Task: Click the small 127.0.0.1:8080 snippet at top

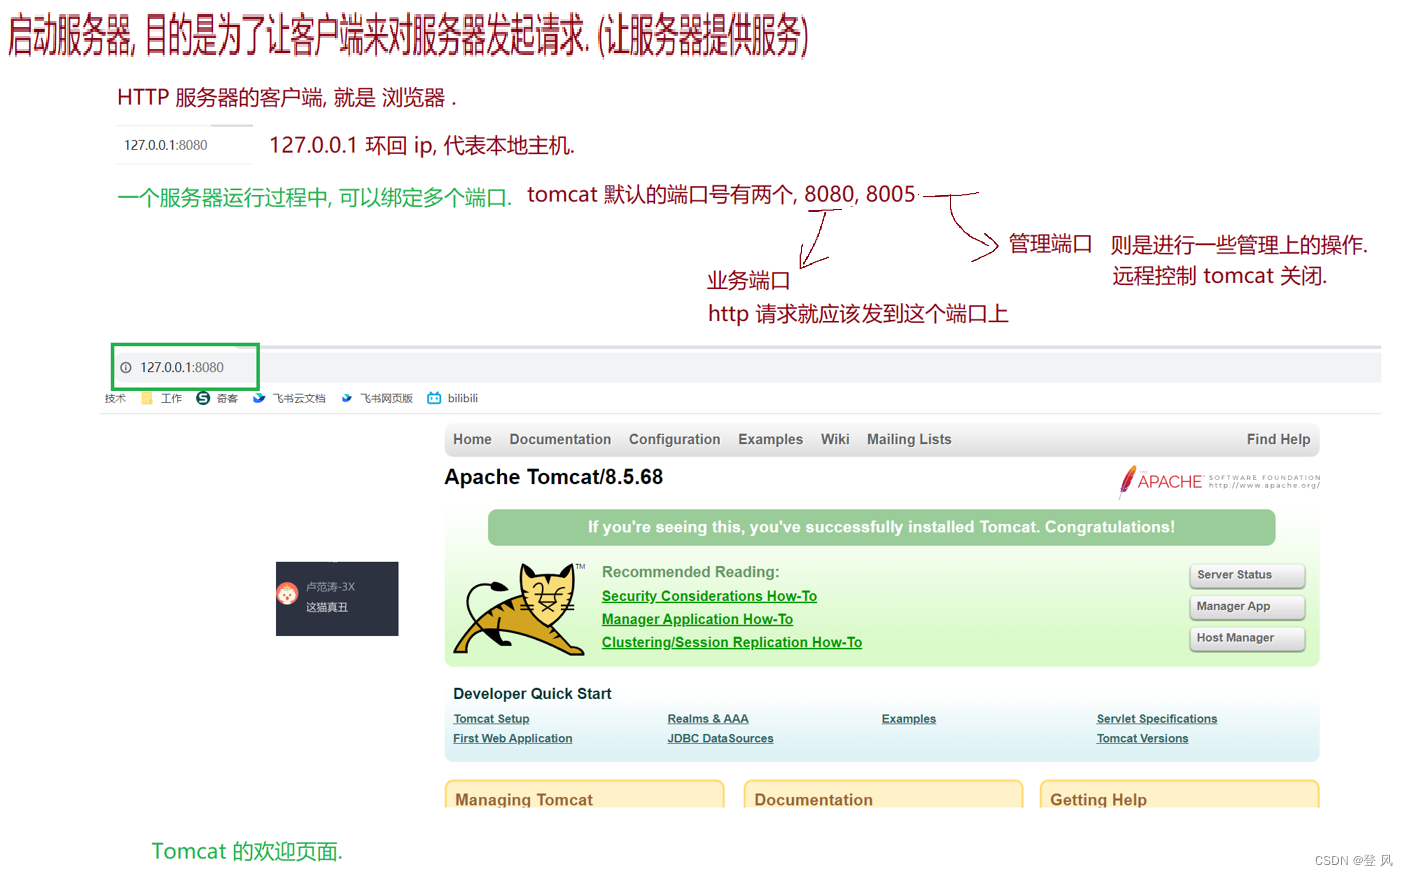Action: coord(166,145)
